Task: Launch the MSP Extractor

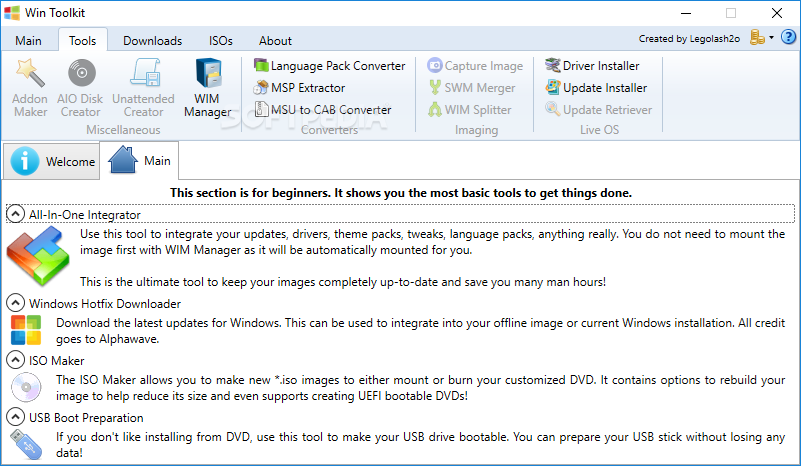Action: [x=299, y=88]
